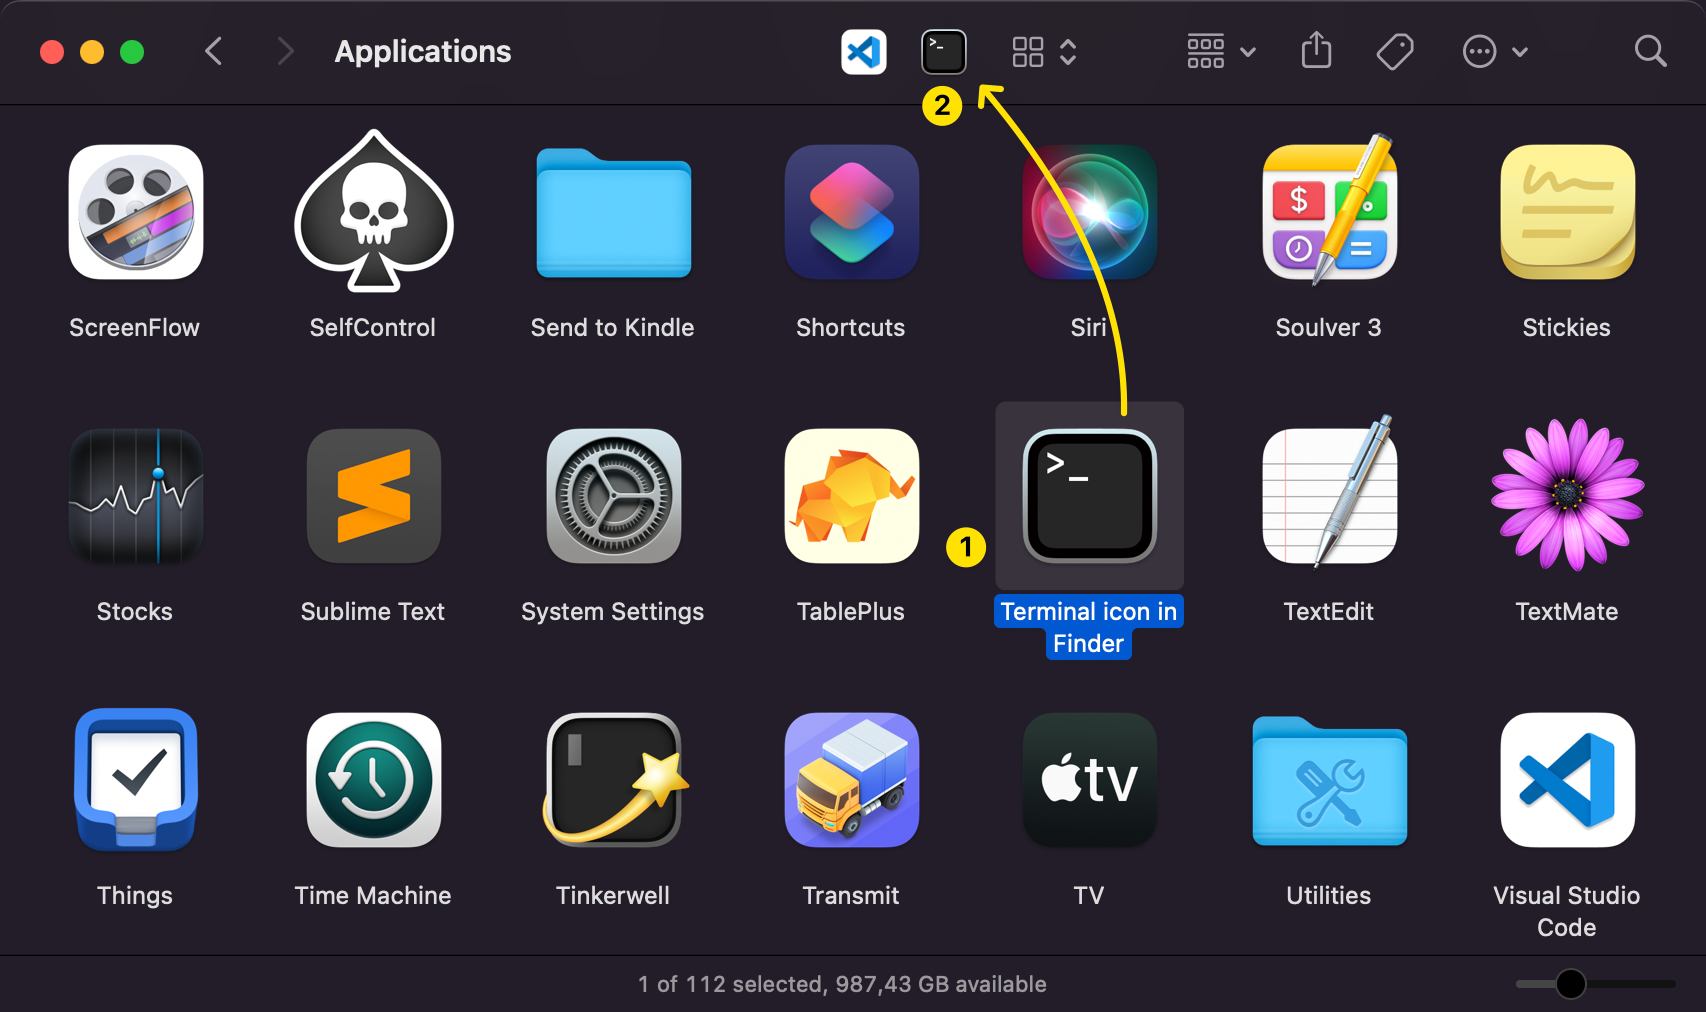
Task: Open the Sublime Text app icon
Action: (x=373, y=497)
